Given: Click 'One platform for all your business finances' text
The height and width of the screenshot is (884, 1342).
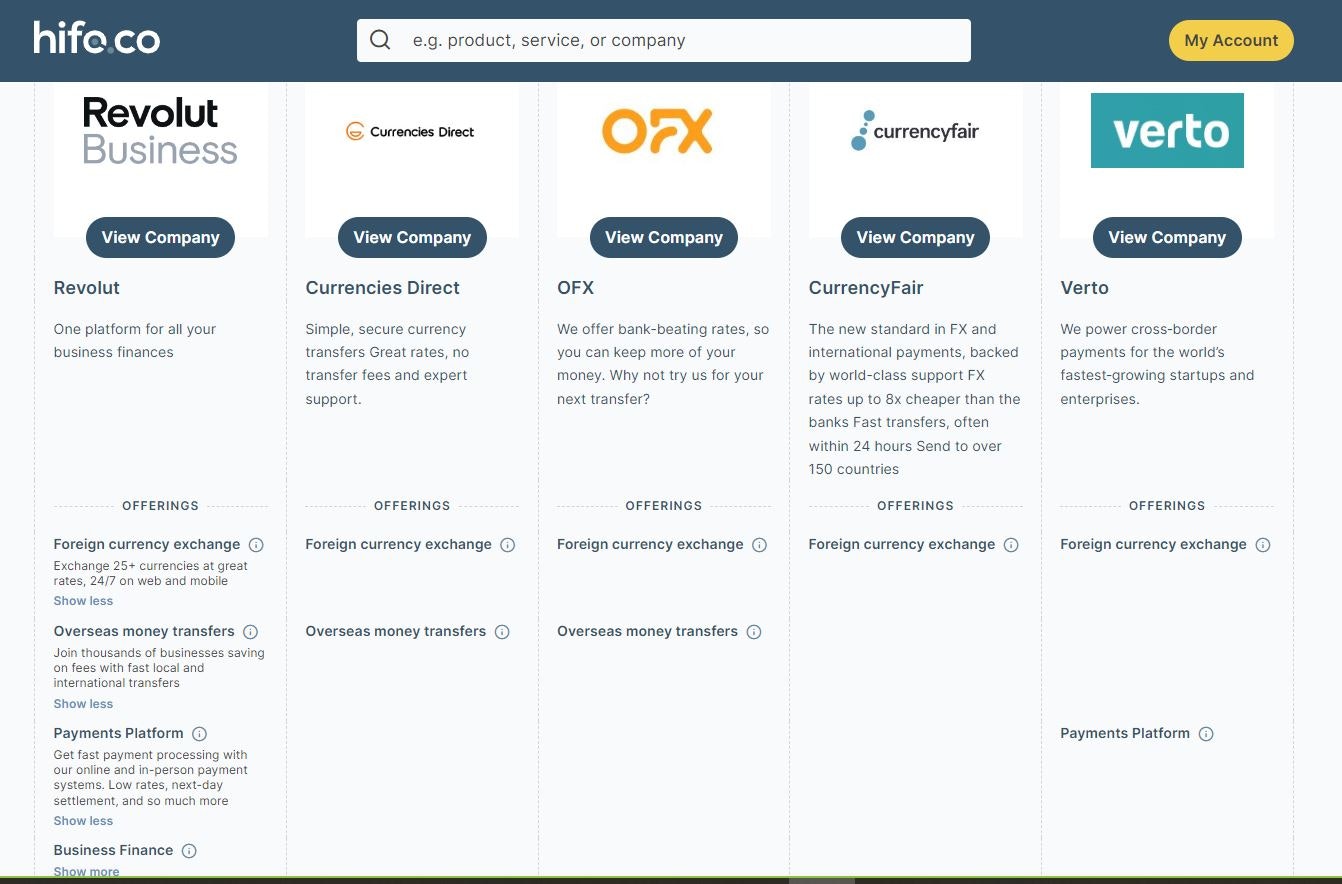Looking at the screenshot, I should (x=135, y=341).
